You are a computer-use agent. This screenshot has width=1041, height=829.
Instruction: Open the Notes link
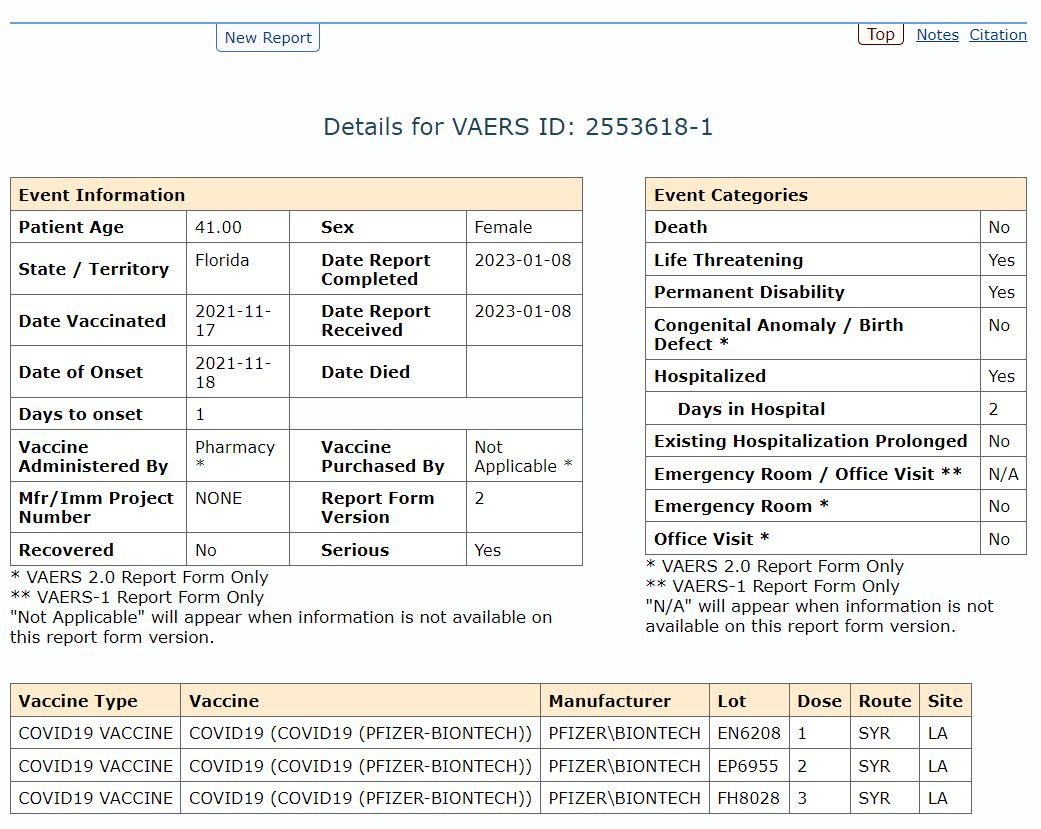pos(937,35)
